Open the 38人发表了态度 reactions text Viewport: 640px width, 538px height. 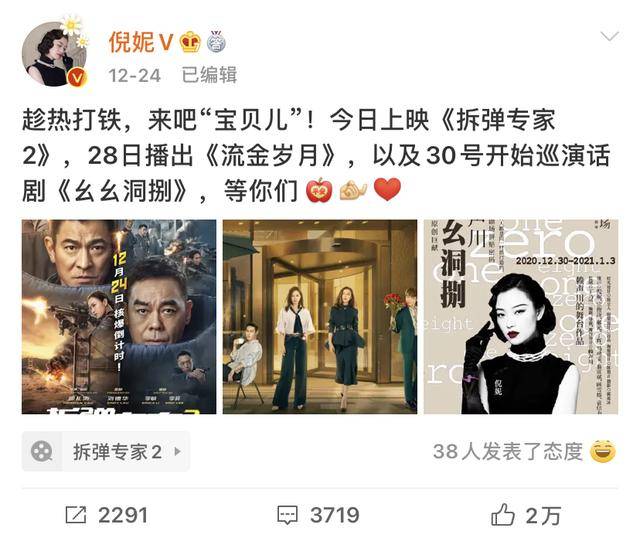click(508, 451)
